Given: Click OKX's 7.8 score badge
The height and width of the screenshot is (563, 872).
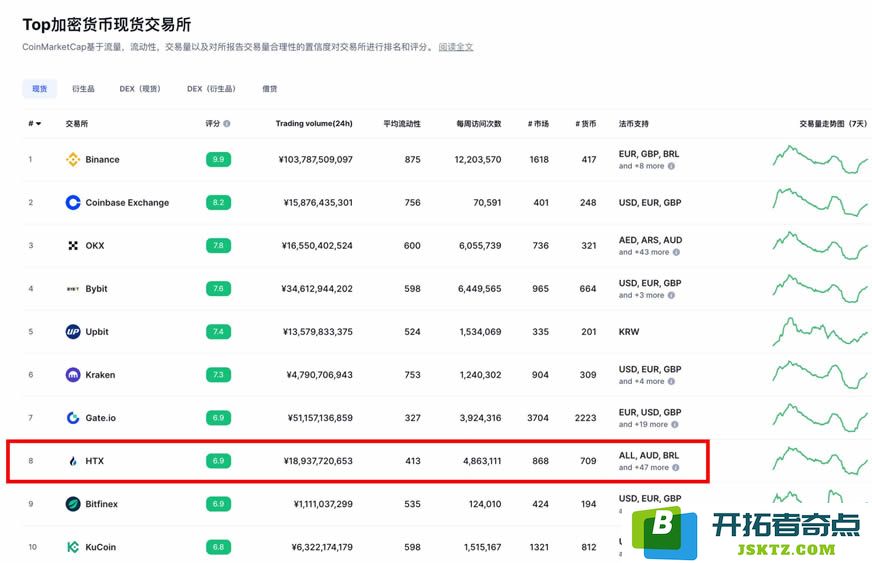Looking at the screenshot, I should point(218,245).
